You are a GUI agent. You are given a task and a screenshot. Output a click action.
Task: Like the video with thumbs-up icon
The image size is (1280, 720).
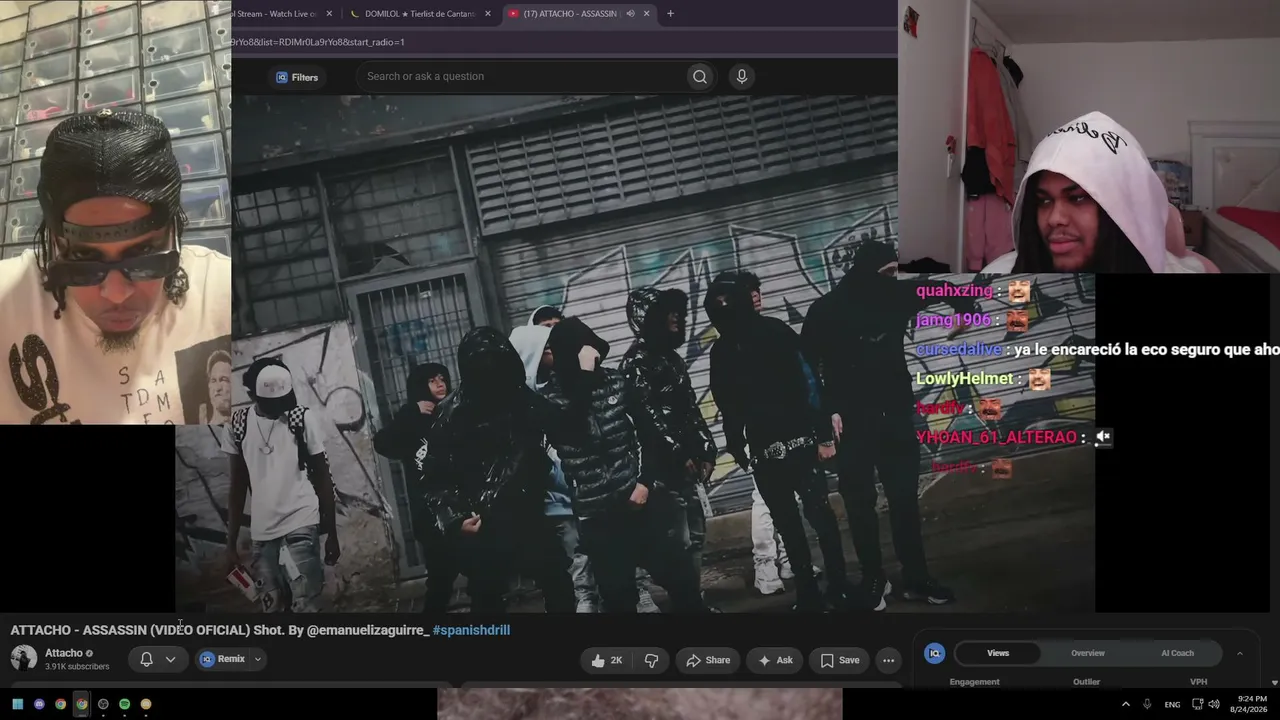[x=607, y=660]
